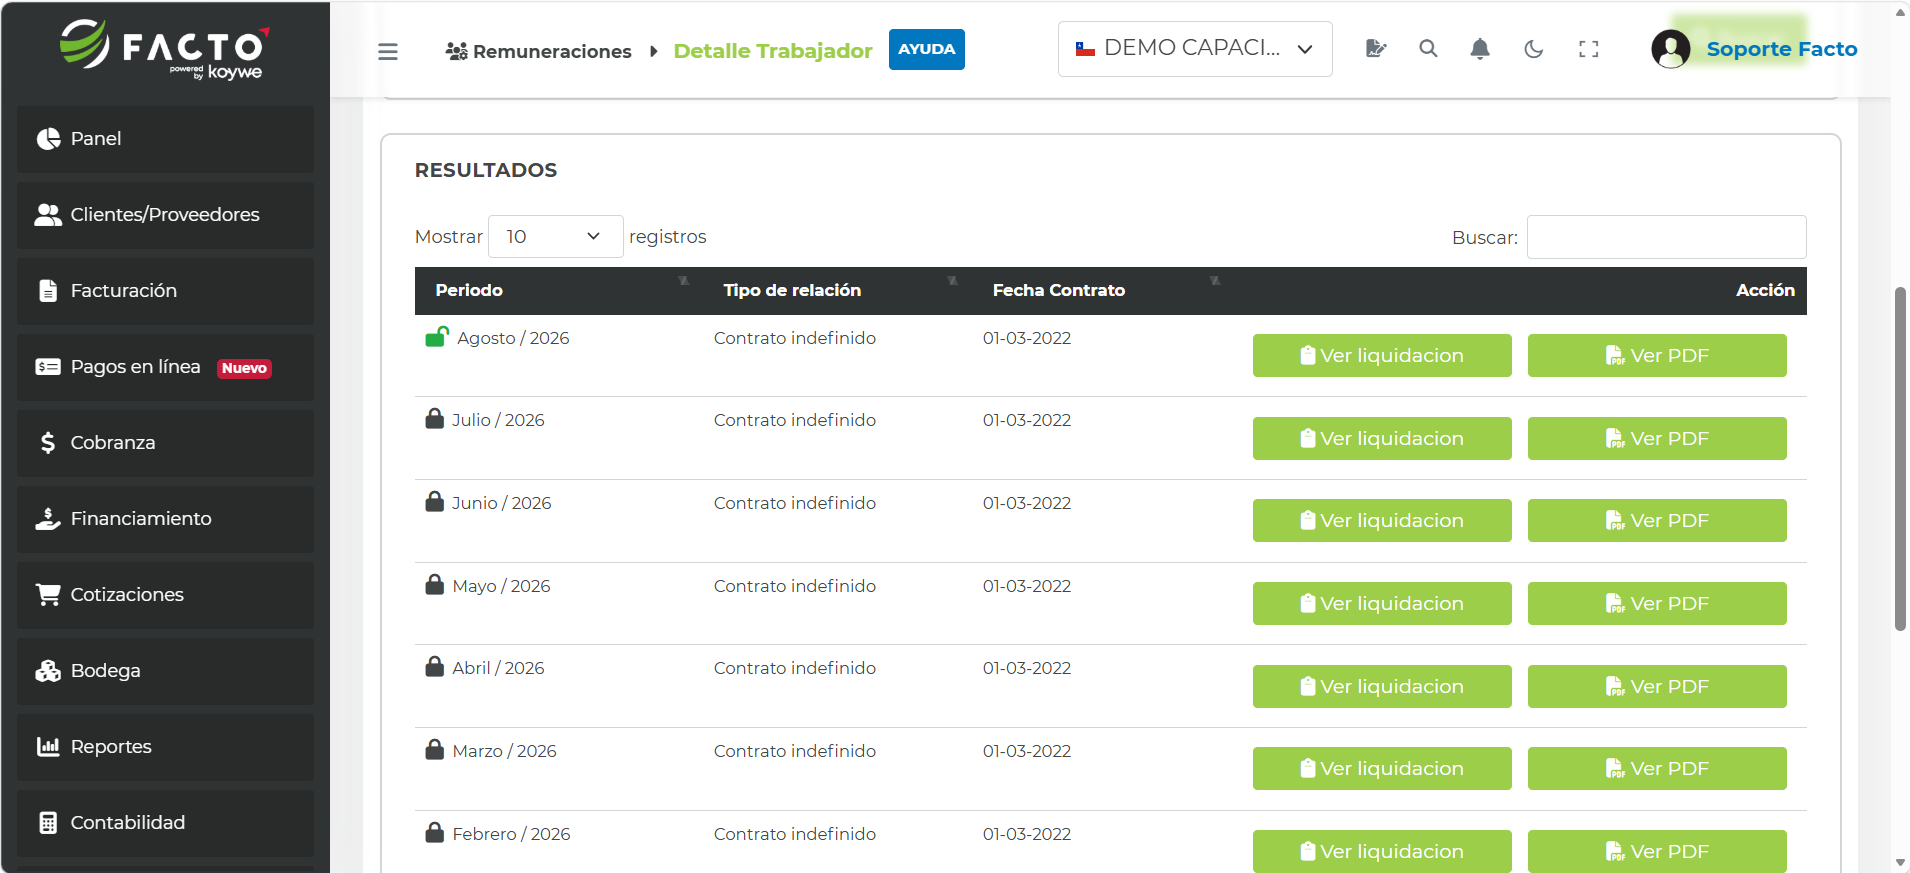Click the Detalle Trabajador breadcrumb title

(x=773, y=51)
